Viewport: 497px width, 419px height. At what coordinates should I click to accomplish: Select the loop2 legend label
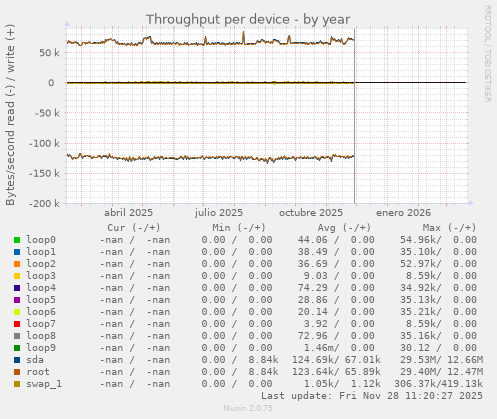coord(41,264)
